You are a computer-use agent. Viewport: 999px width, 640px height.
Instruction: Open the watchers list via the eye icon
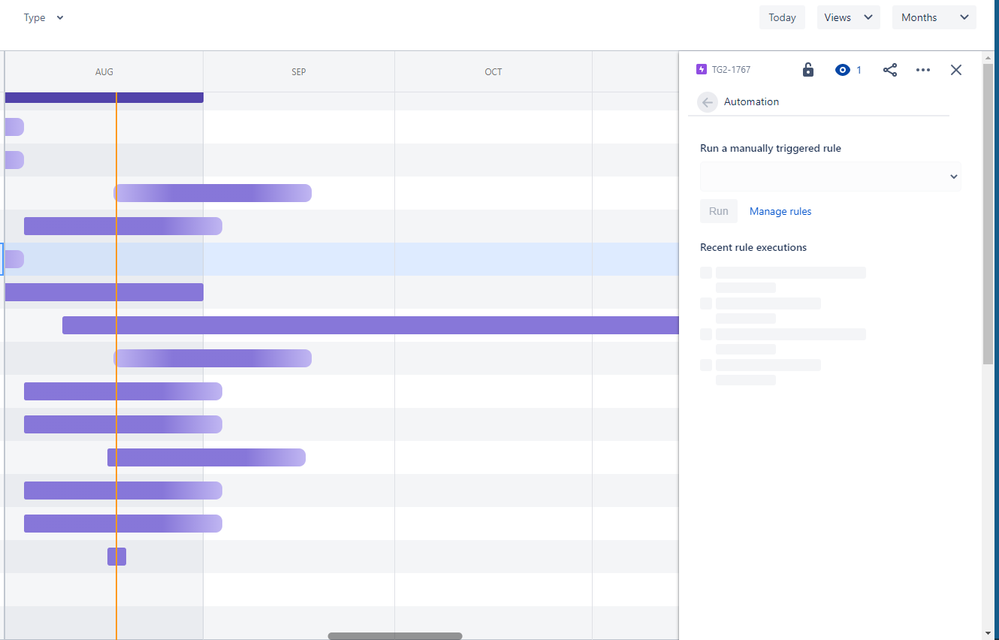[x=842, y=69]
